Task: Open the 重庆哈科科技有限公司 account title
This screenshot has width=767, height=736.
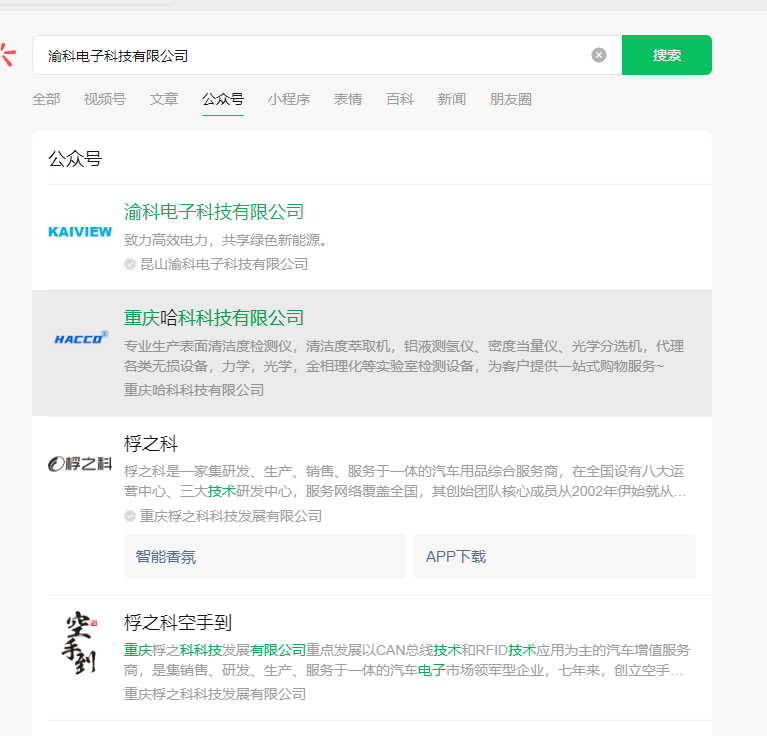Action: (x=214, y=318)
